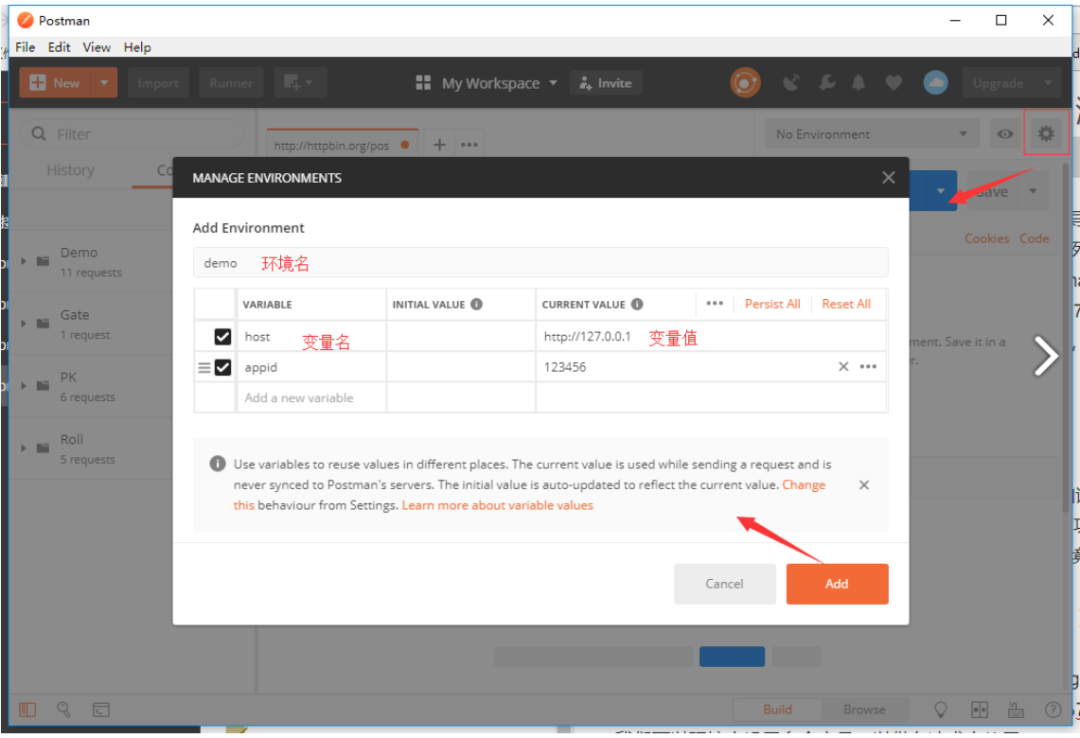Click the Invite button

pos(605,83)
